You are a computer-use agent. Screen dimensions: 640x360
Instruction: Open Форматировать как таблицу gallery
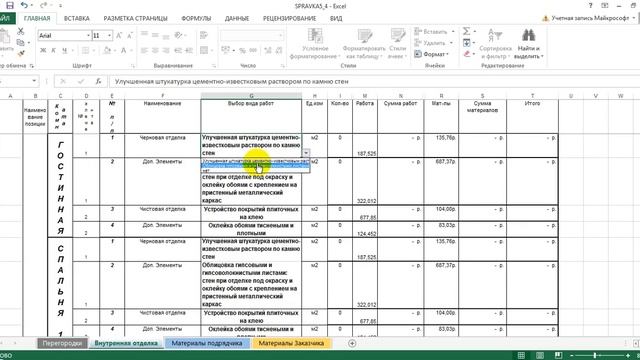click(364, 44)
